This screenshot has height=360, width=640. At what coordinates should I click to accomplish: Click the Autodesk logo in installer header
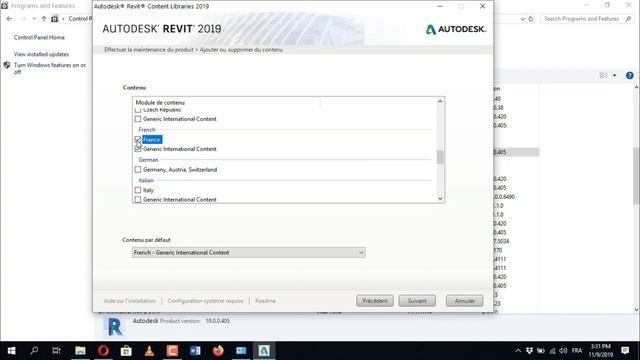456,29
